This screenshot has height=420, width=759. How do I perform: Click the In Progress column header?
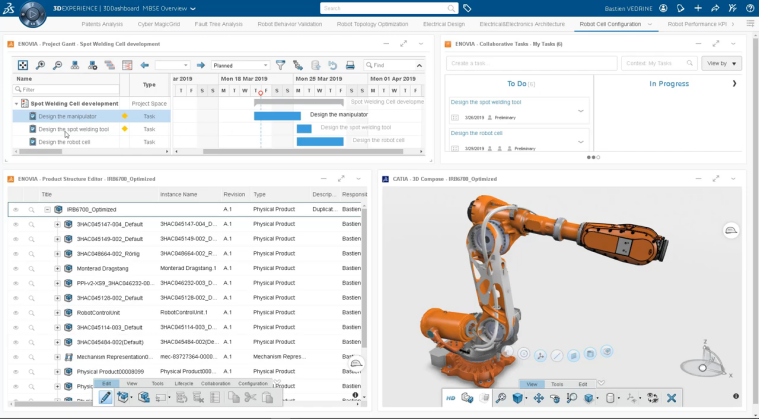669,84
